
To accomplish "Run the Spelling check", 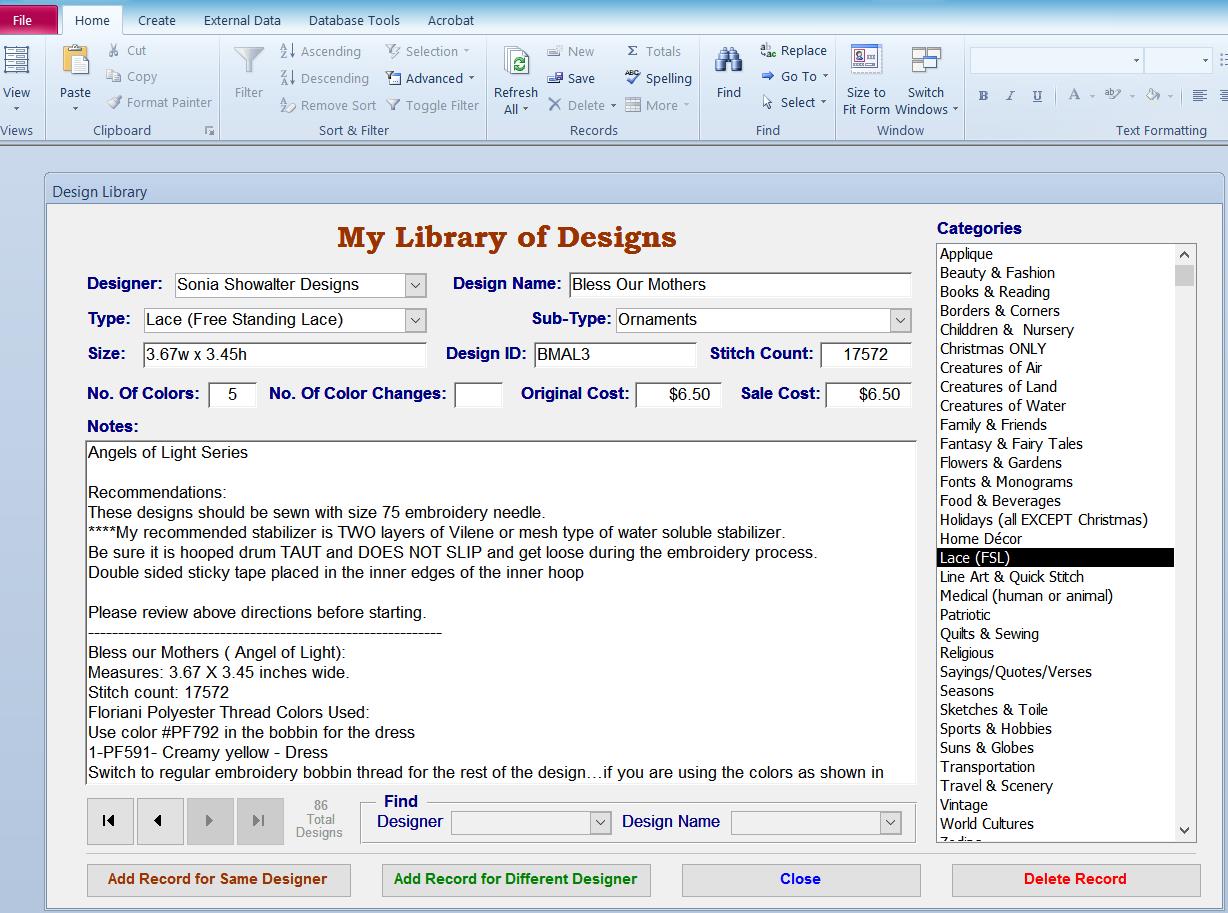I will [658, 78].
